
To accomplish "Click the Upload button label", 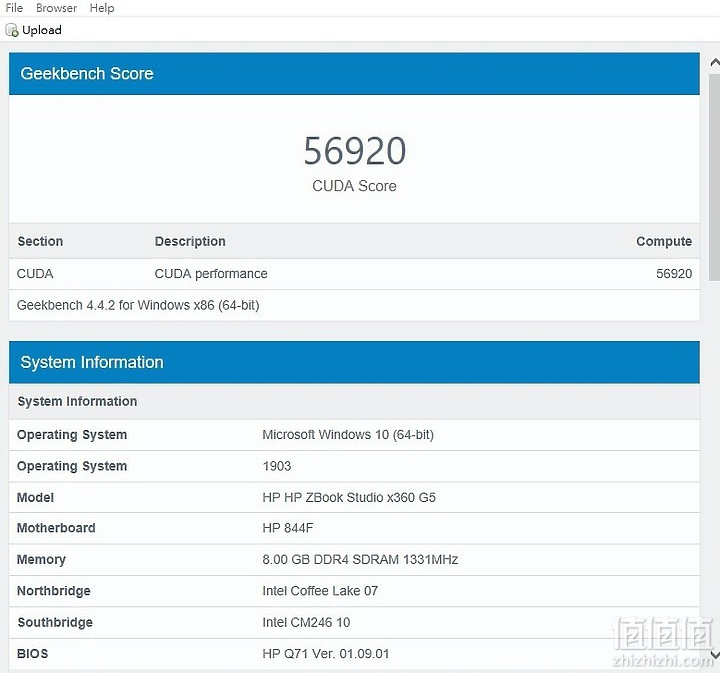I will (42, 30).
